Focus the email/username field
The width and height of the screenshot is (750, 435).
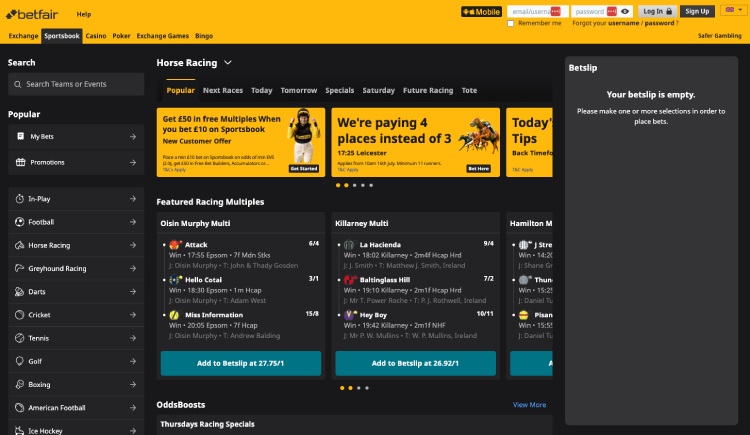point(538,11)
